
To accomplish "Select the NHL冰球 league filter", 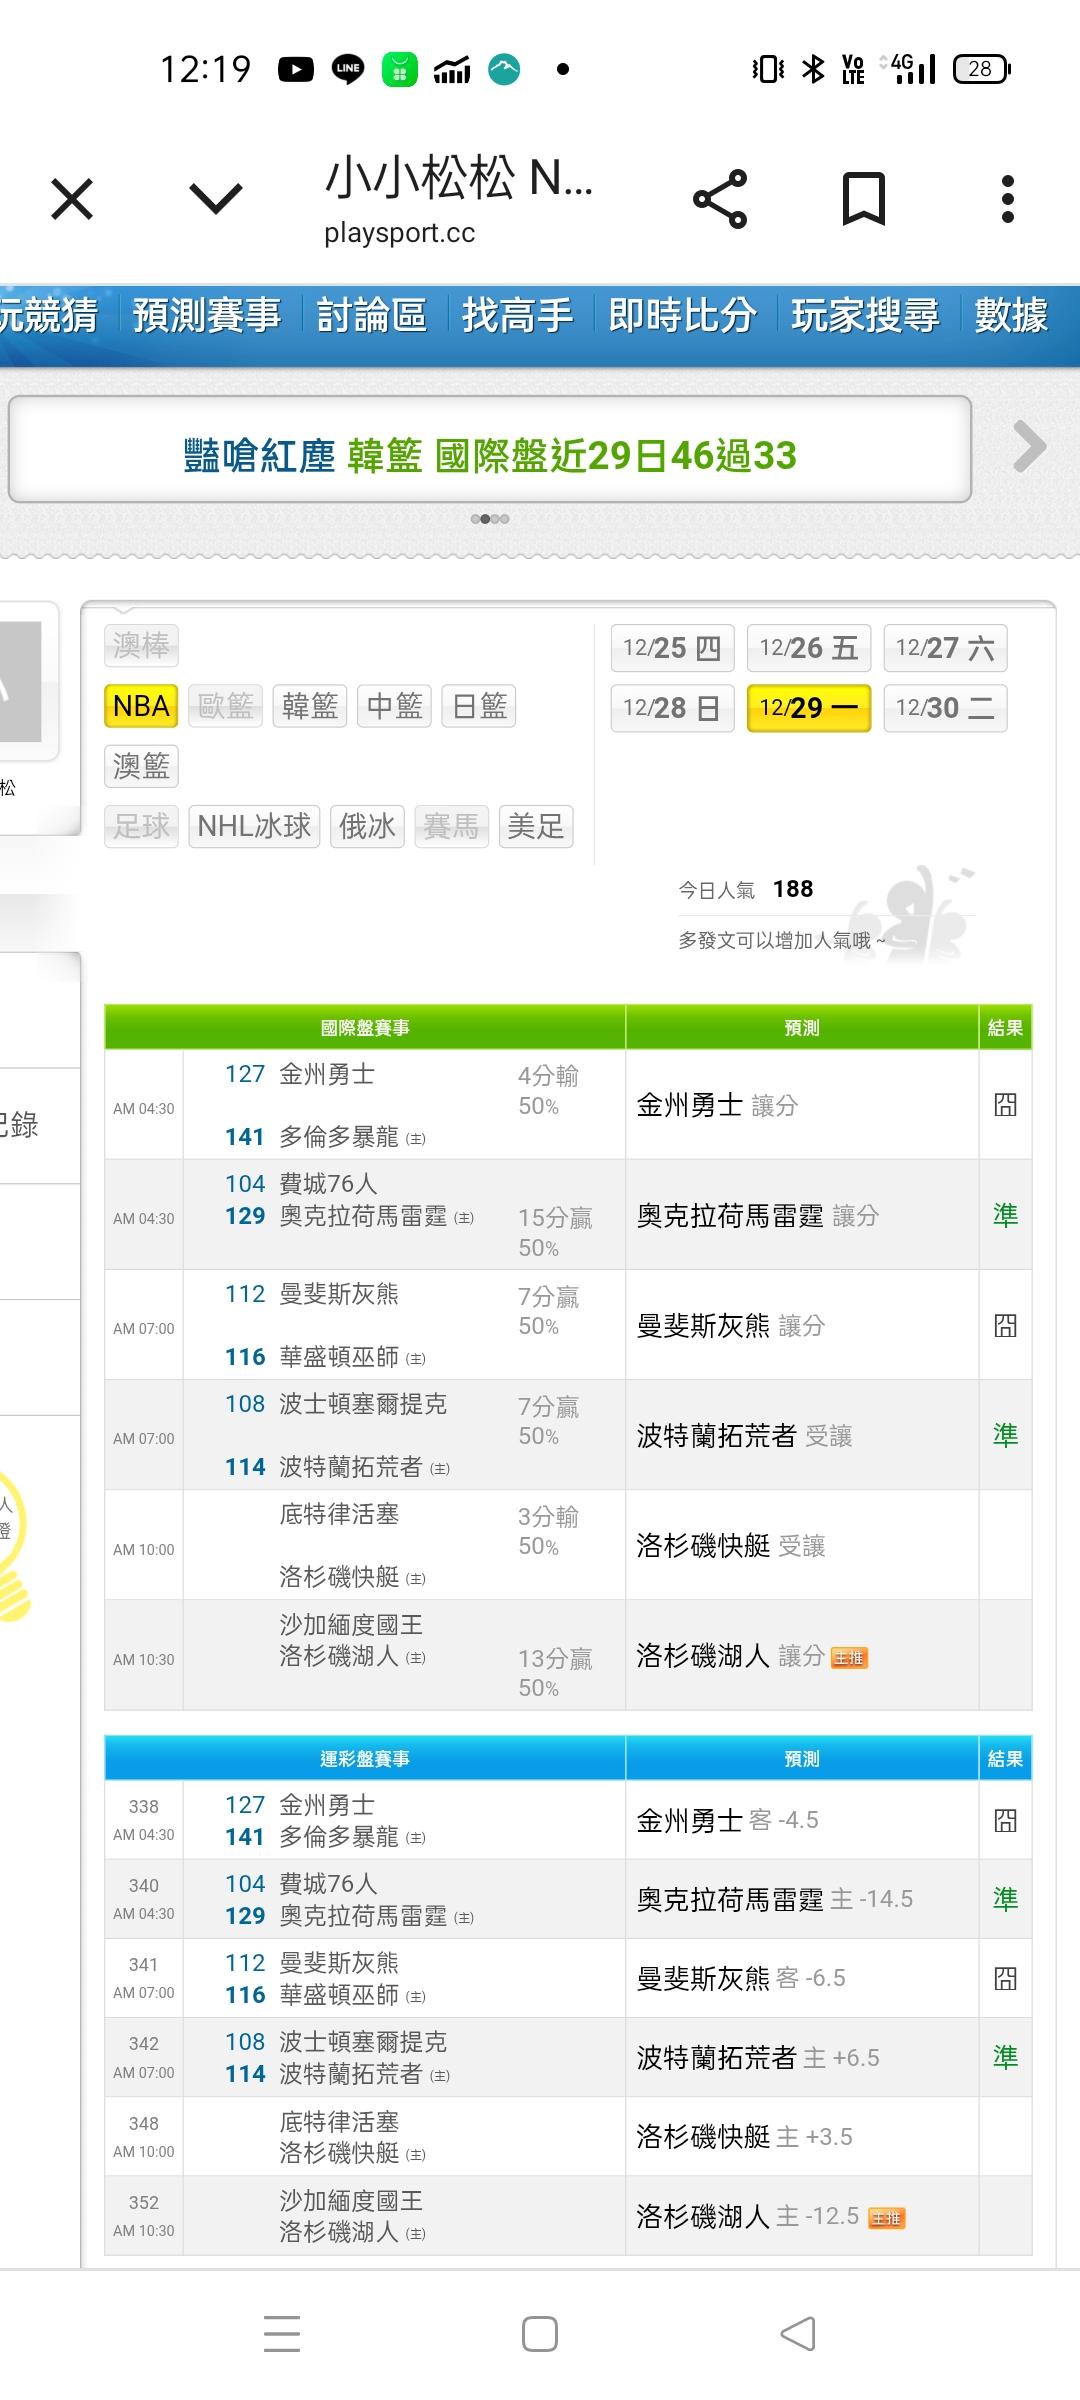I will [254, 827].
